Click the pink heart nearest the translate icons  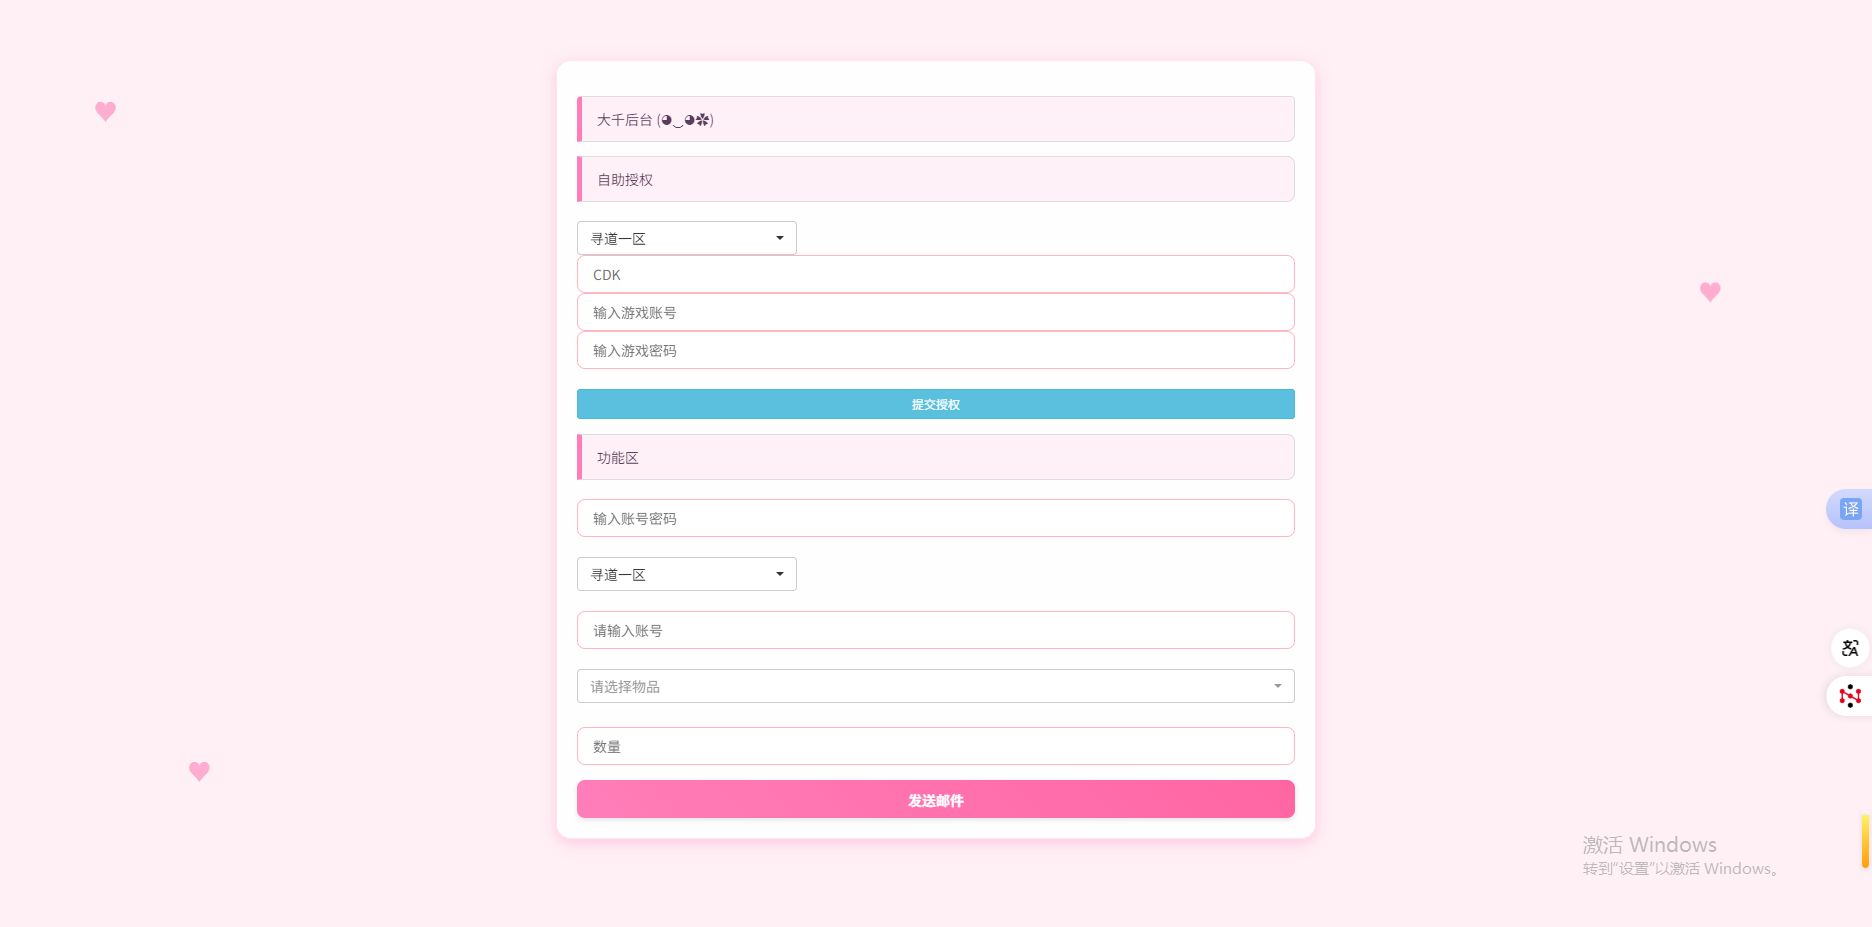[x=1710, y=291]
